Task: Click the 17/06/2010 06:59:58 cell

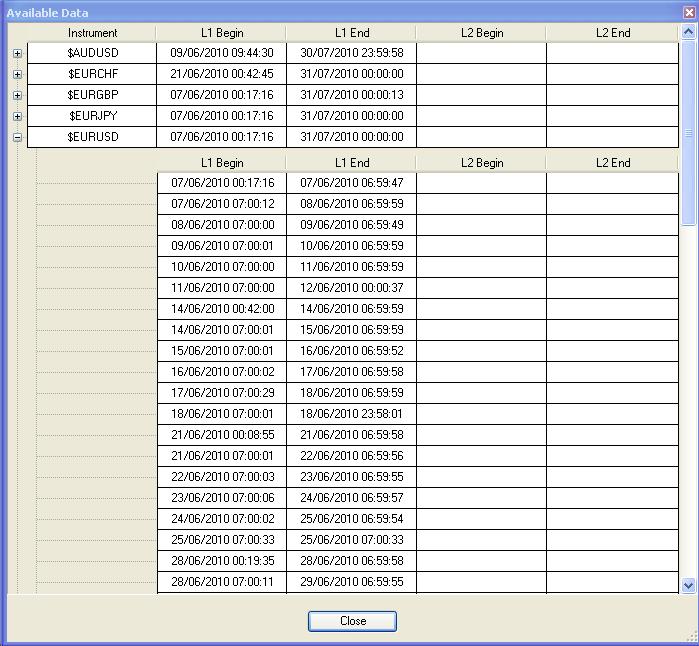Action: (x=352, y=372)
